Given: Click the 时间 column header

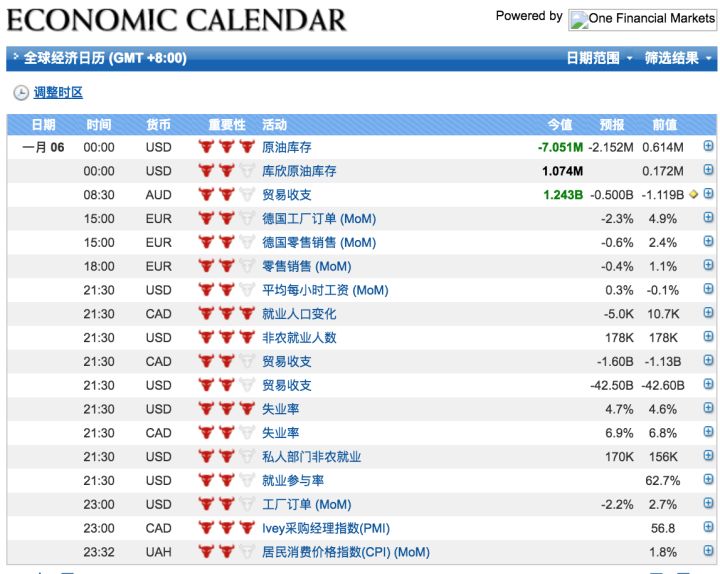Looking at the screenshot, I should point(99,125).
